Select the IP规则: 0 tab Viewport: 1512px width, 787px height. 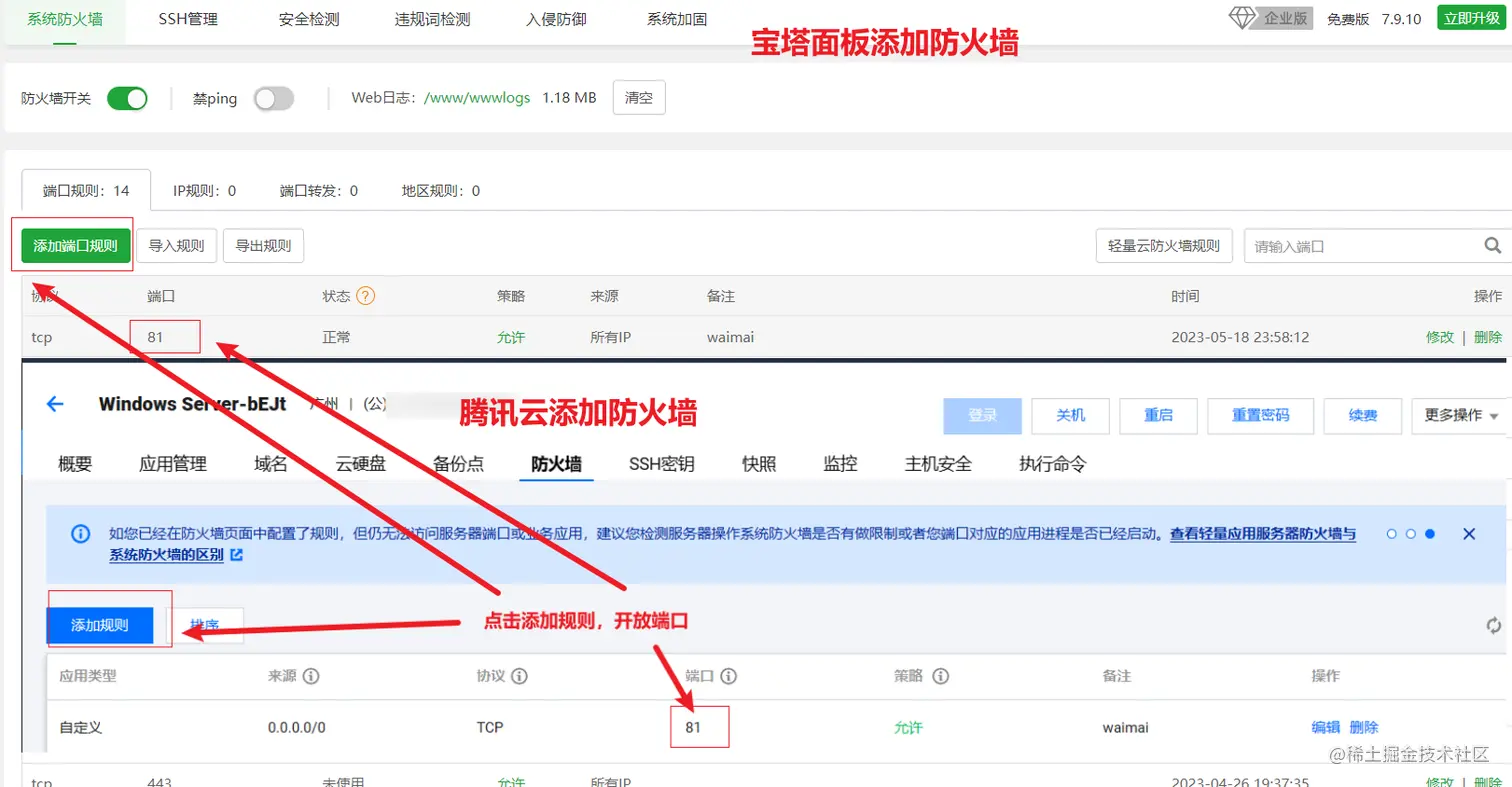coord(204,190)
